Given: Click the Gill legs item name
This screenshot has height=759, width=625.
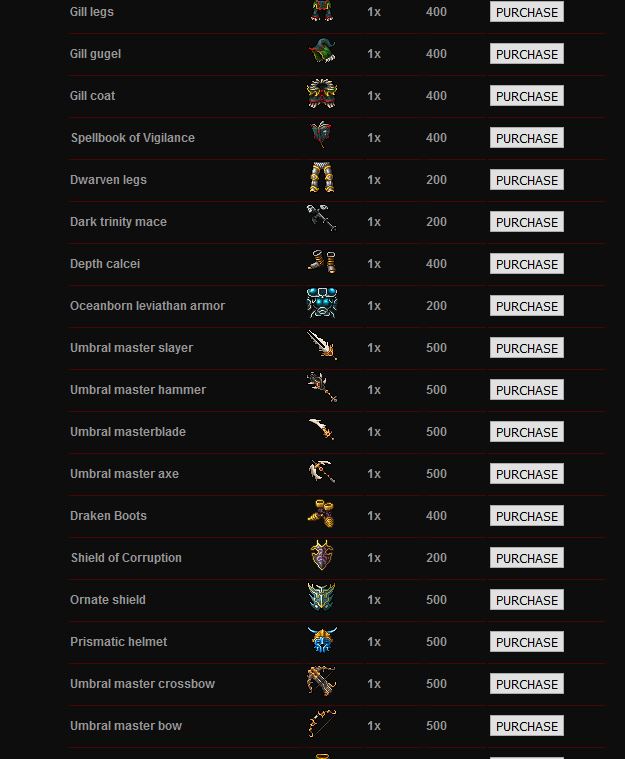Looking at the screenshot, I should click(x=91, y=12).
